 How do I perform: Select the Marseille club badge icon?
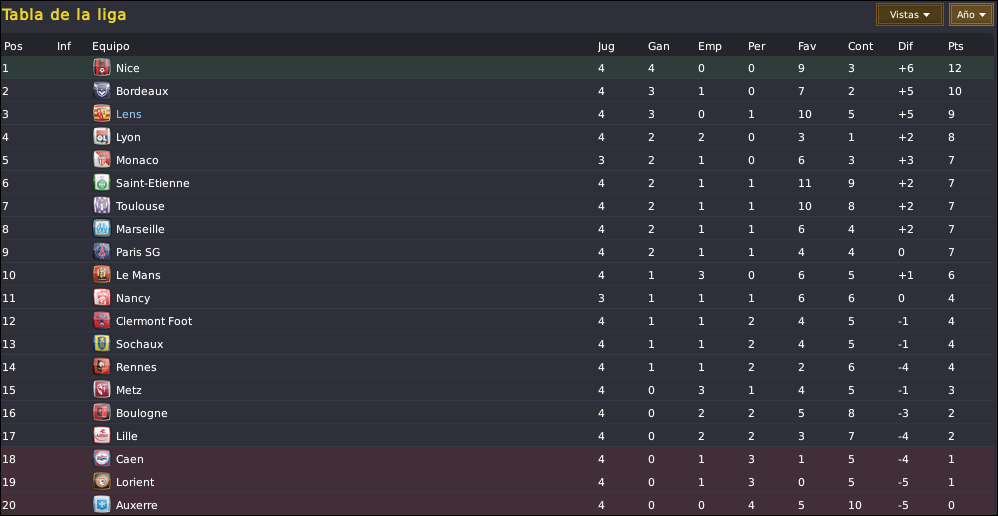click(x=101, y=229)
